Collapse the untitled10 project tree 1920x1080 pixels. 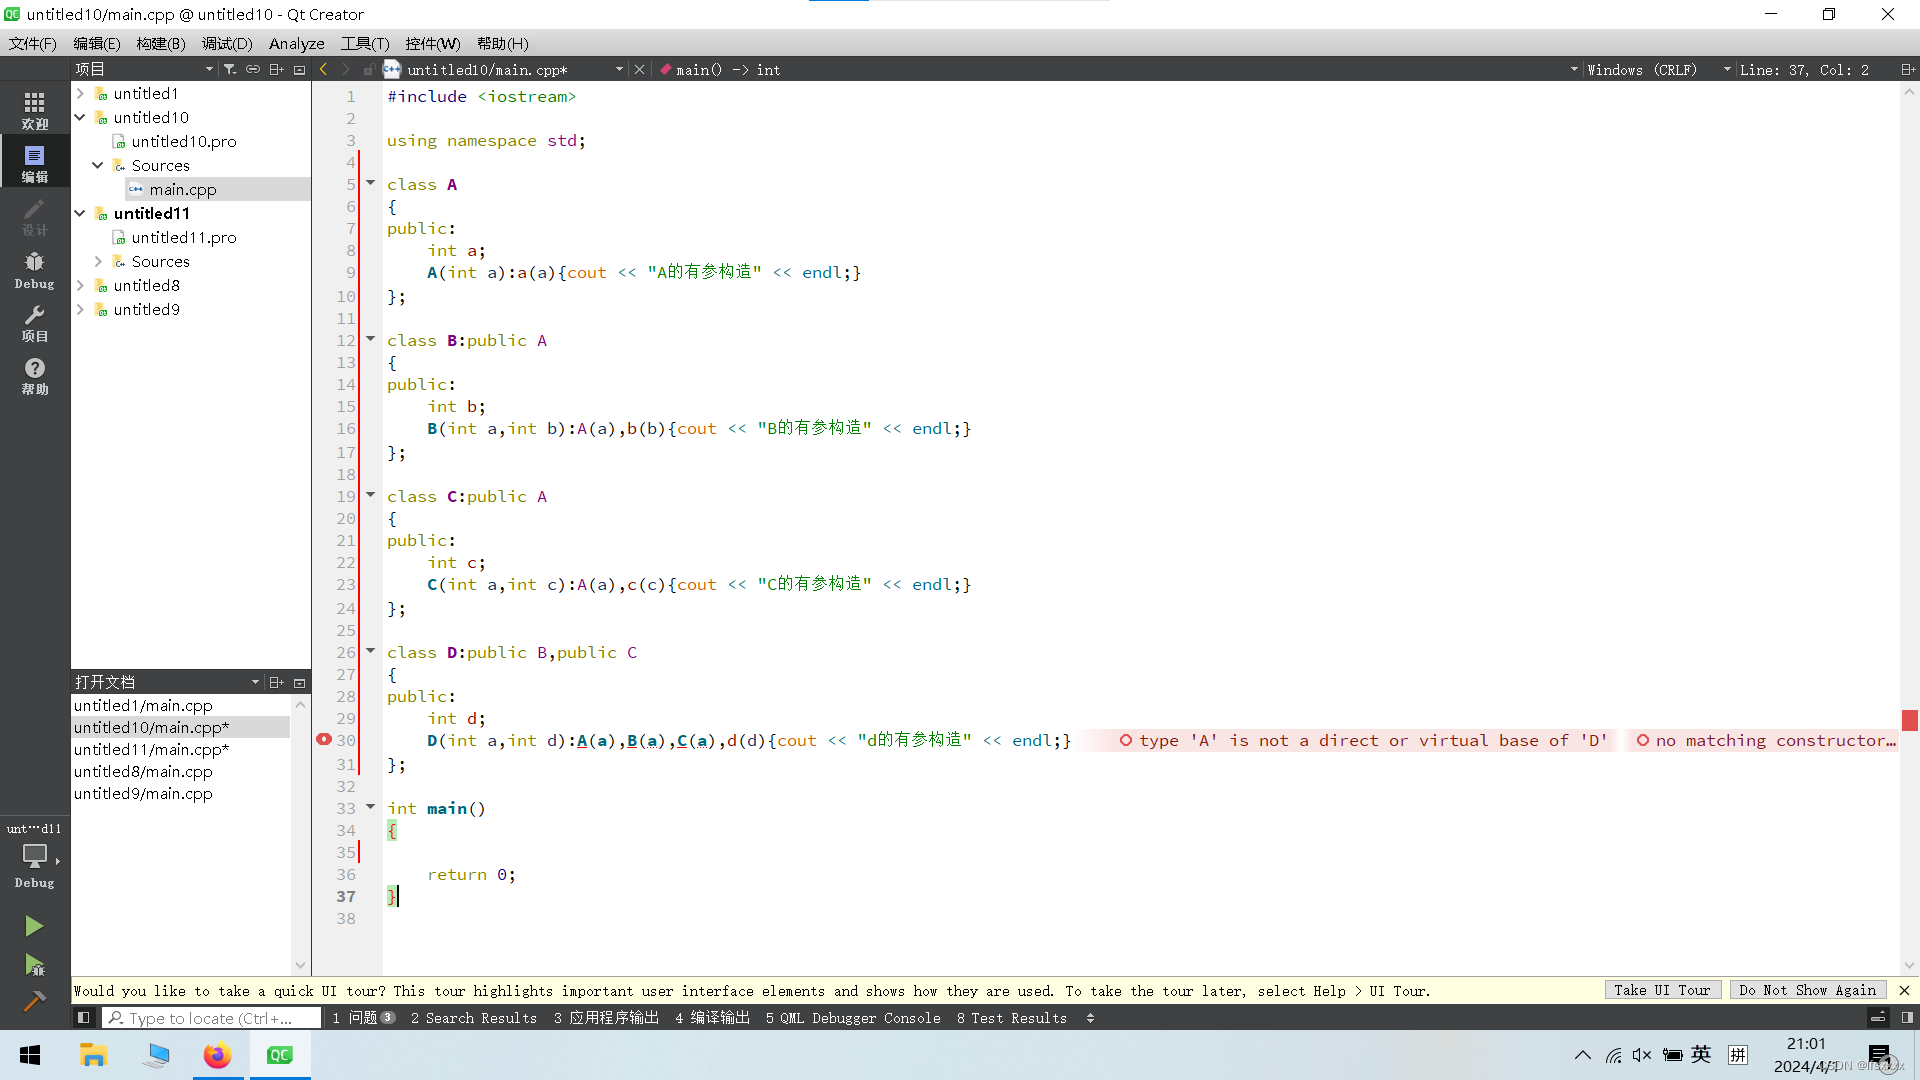pyautogui.click(x=80, y=117)
